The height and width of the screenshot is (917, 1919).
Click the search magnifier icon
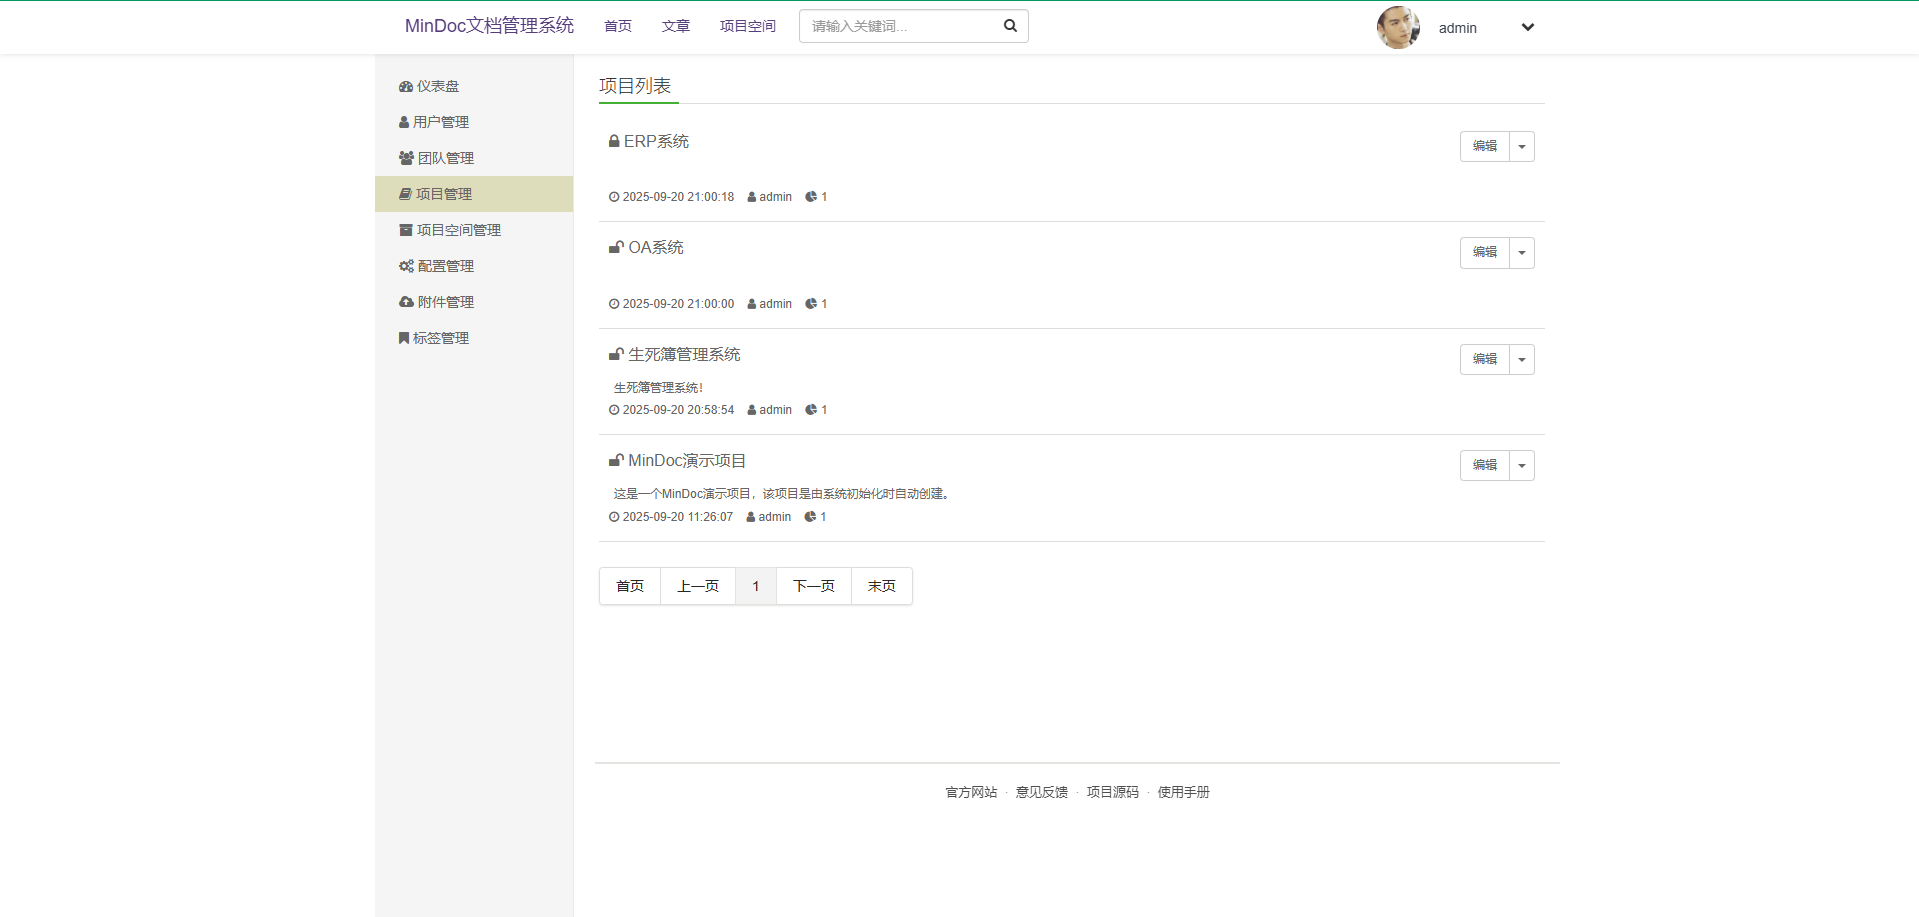pyautogui.click(x=1010, y=26)
